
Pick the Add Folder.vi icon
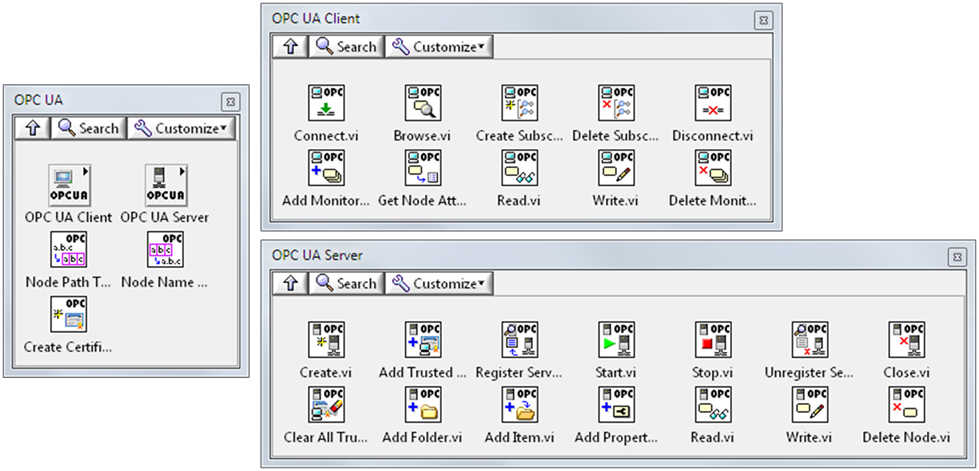point(425,406)
